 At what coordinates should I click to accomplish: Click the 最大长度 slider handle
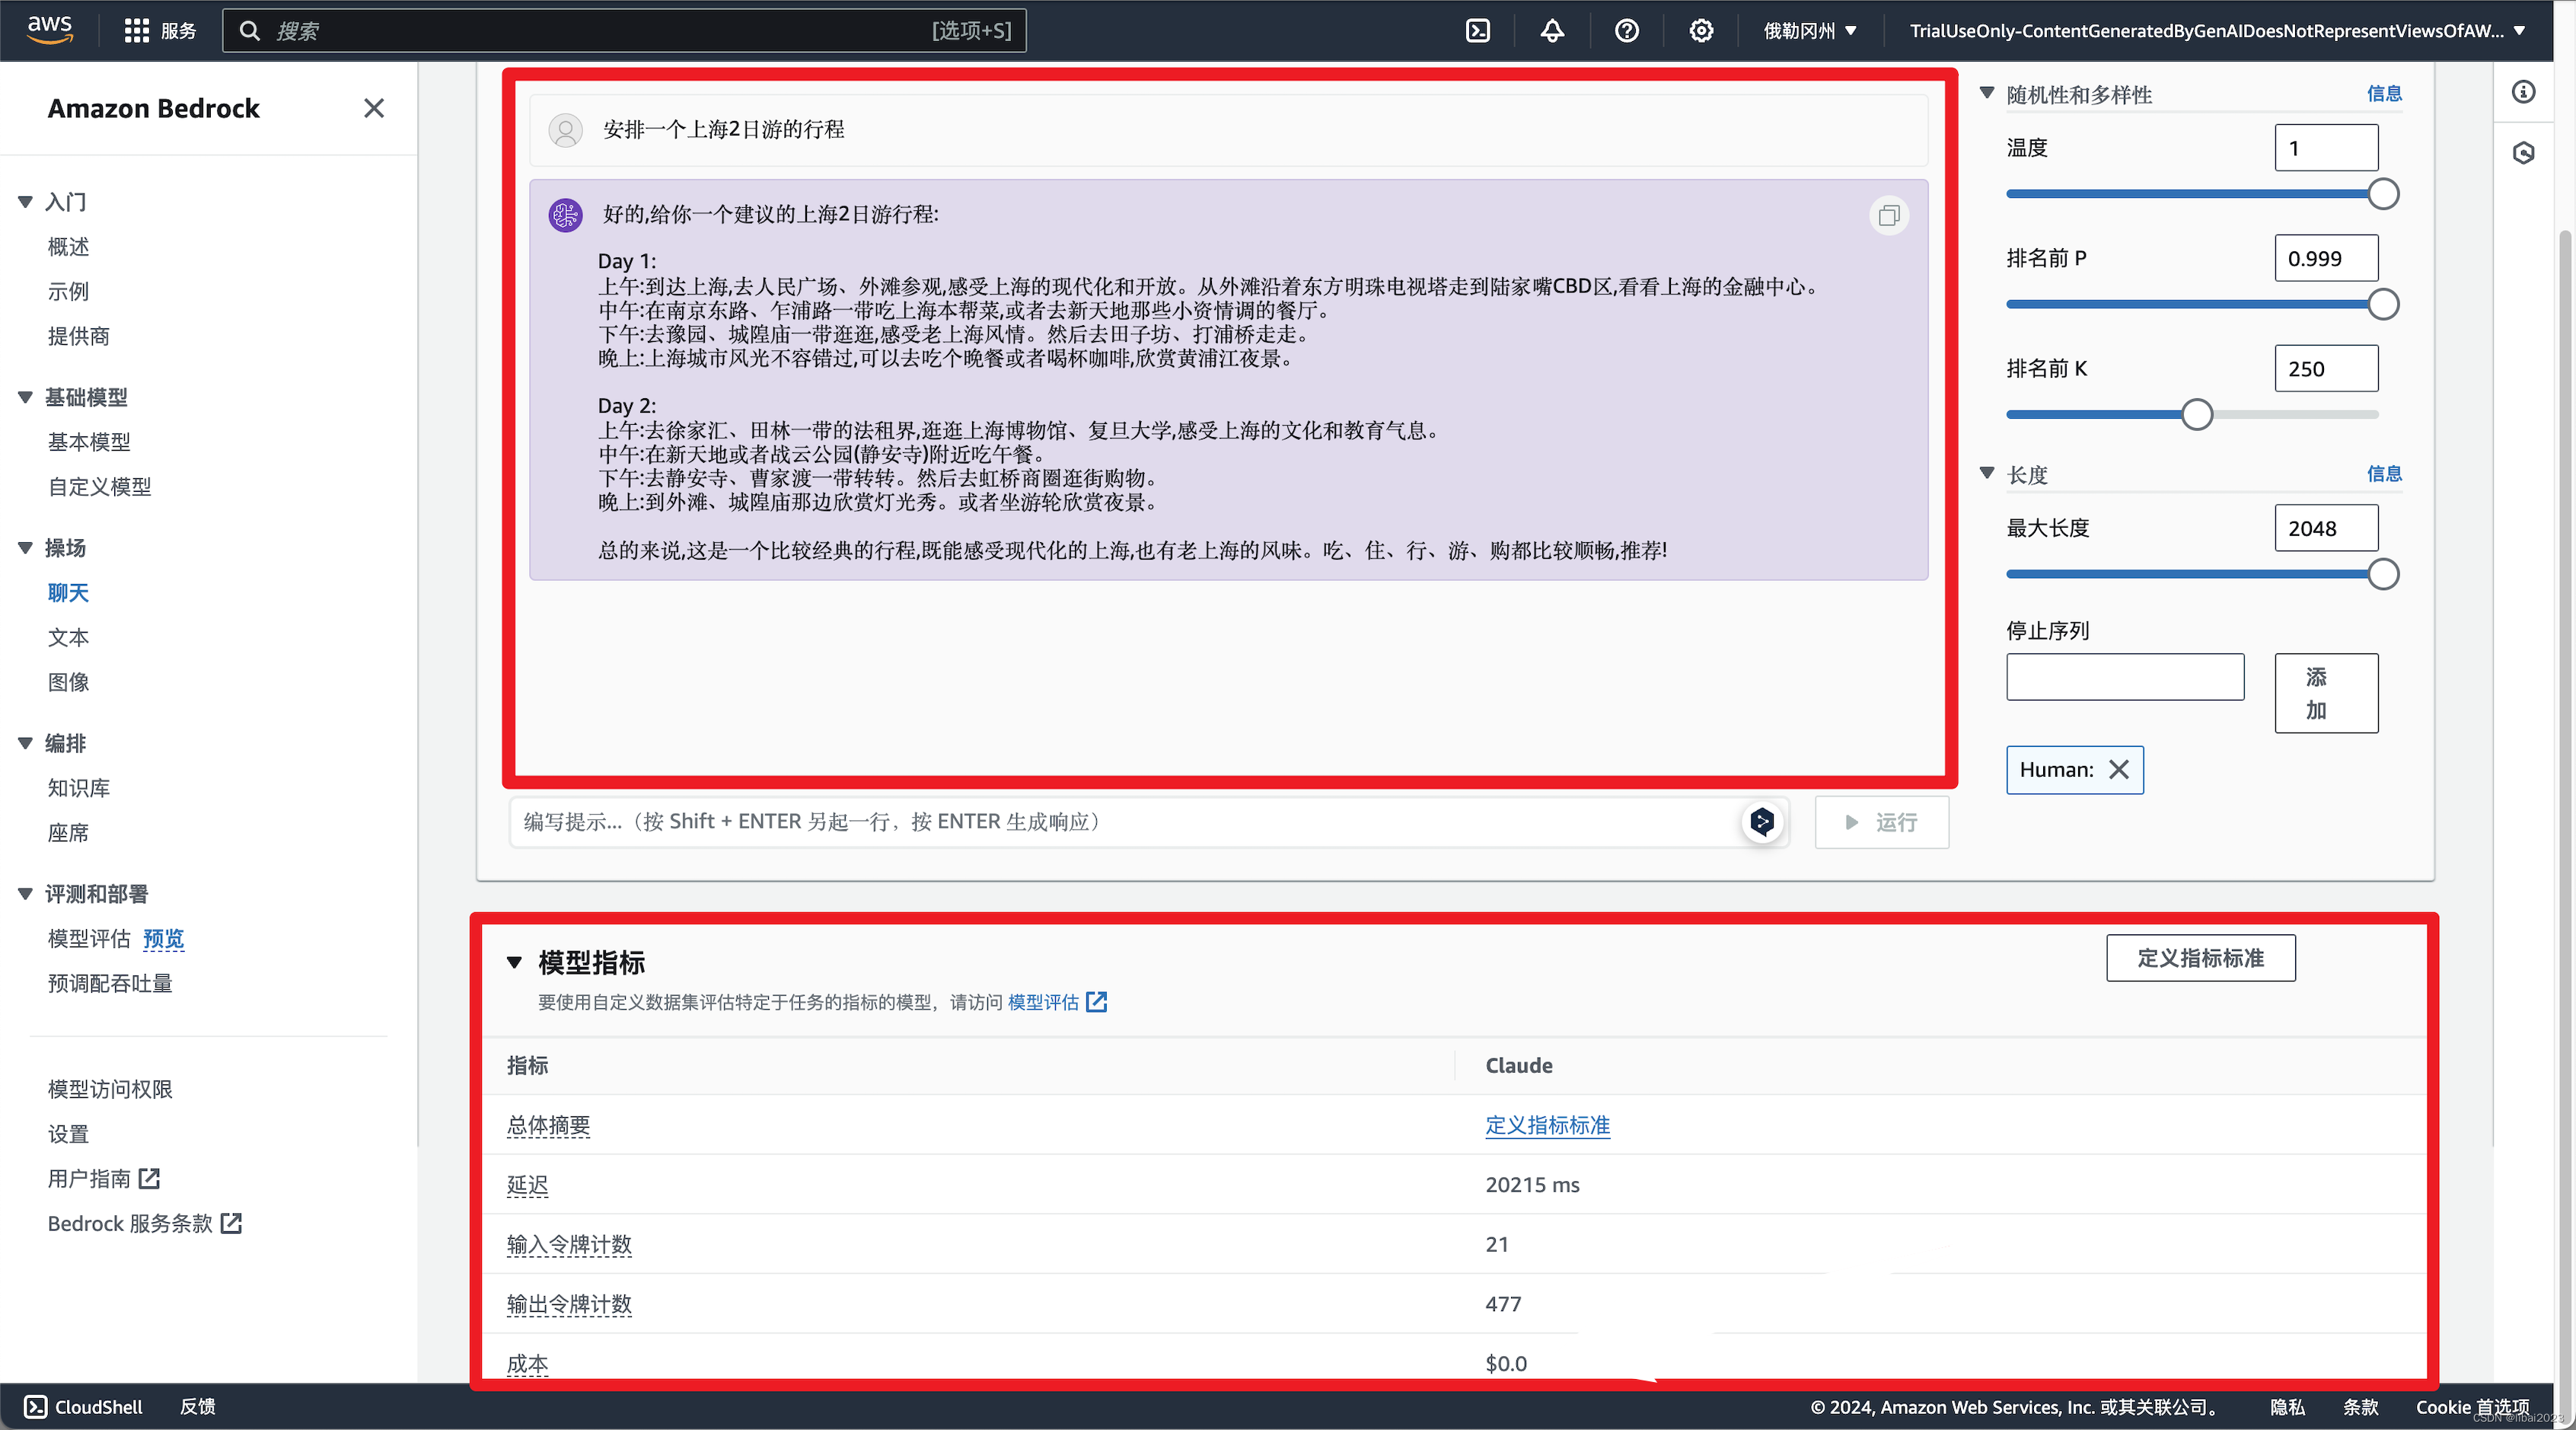click(x=2383, y=574)
